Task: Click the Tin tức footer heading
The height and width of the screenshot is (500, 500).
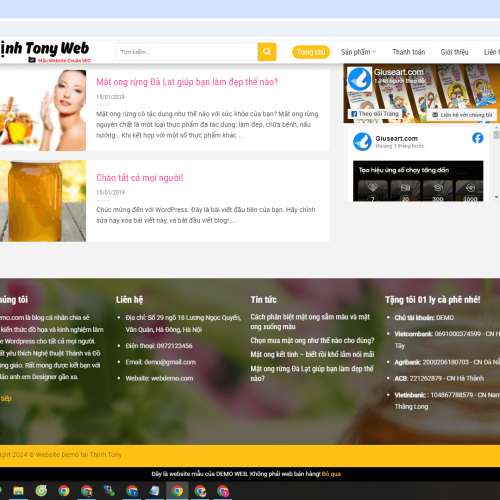Action: tap(263, 300)
